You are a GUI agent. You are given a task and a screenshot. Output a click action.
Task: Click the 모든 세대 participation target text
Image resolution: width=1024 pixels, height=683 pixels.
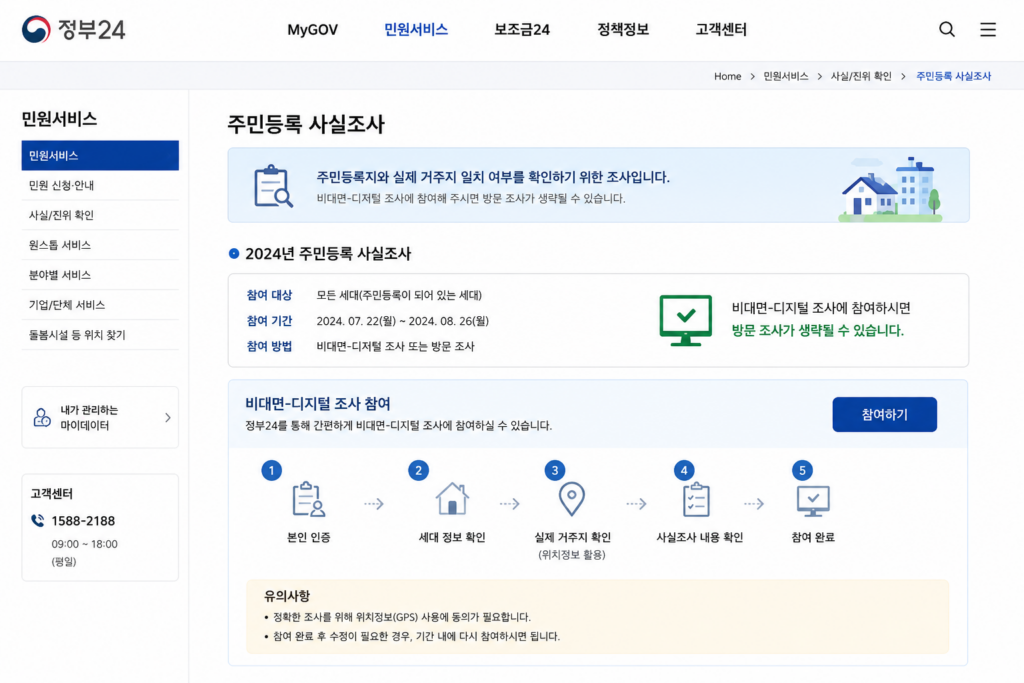click(399, 295)
